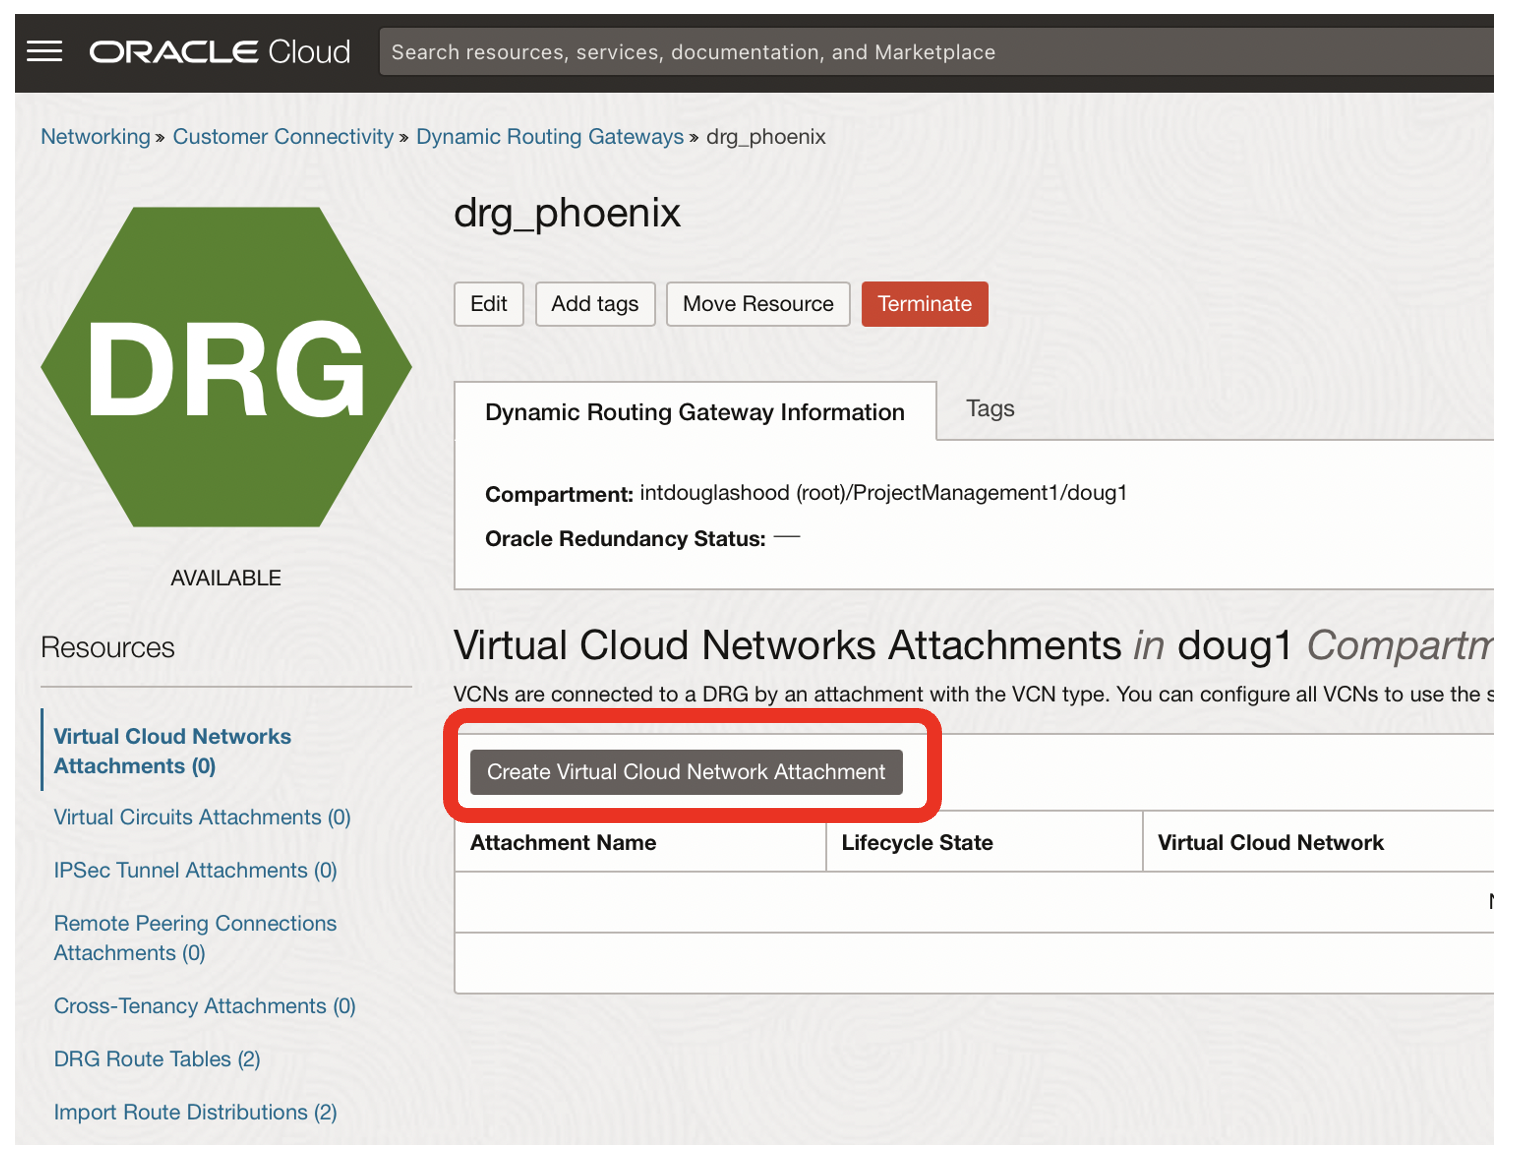
Task: Click the Add tags button
Action: point(595,304)
